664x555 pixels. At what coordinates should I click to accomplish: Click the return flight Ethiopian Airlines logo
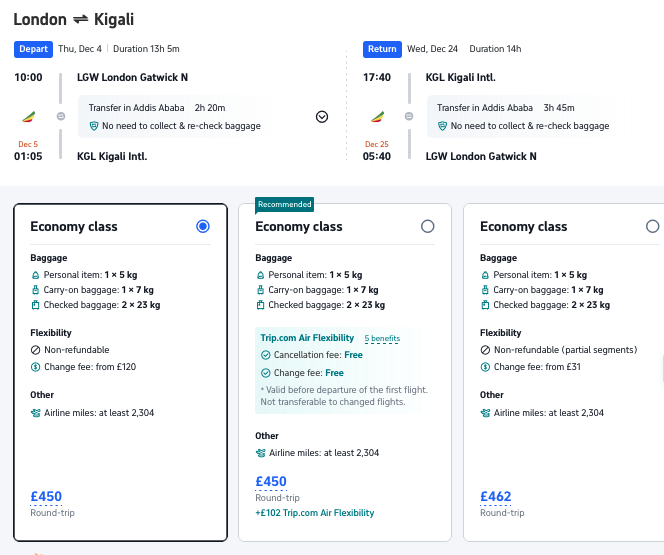coord(377,116)
